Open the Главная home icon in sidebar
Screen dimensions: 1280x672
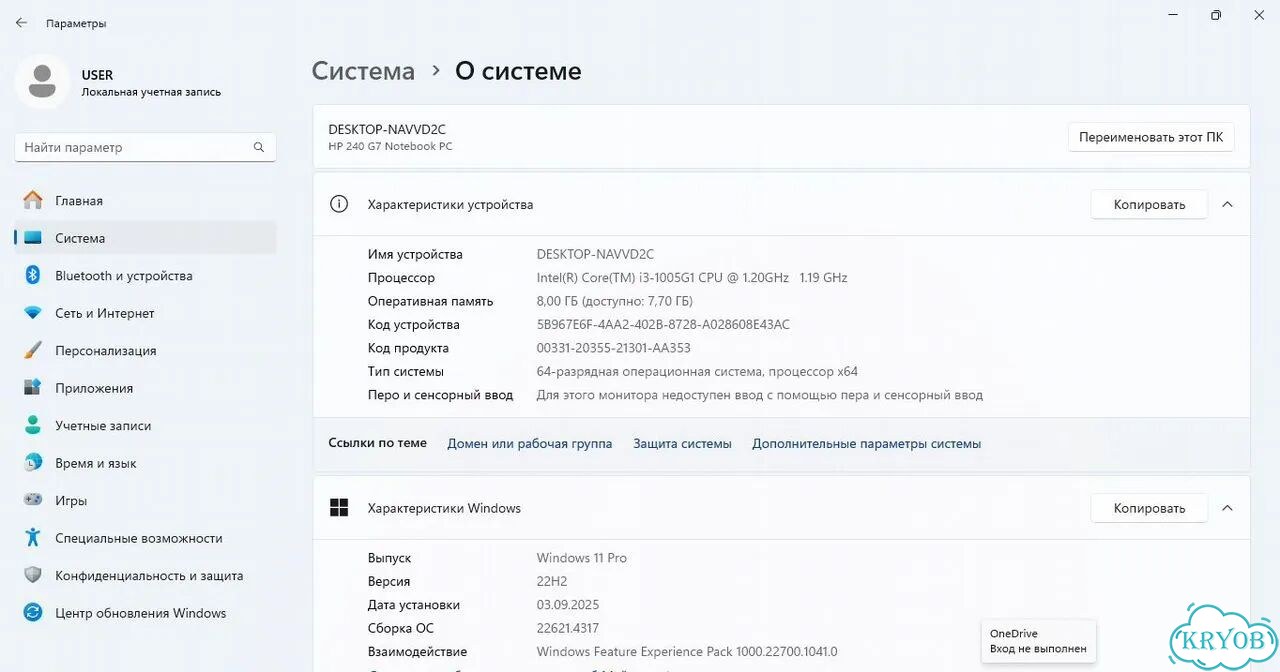coord(33,200)
